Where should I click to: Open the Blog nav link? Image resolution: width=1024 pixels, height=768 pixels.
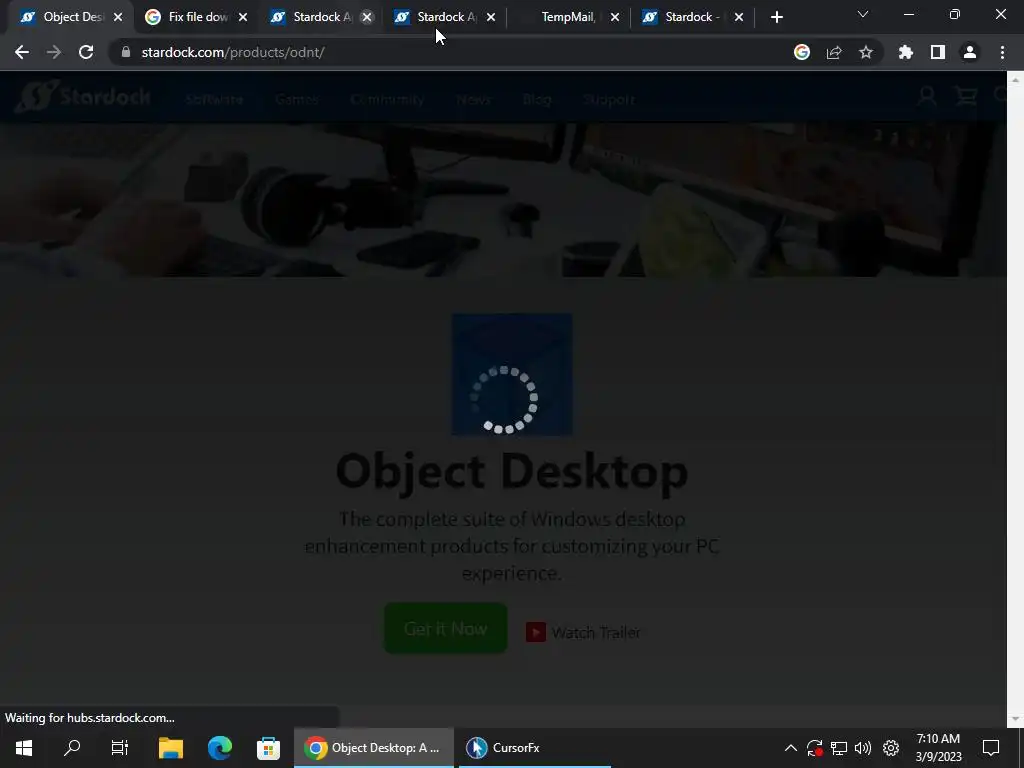(537, 99)
